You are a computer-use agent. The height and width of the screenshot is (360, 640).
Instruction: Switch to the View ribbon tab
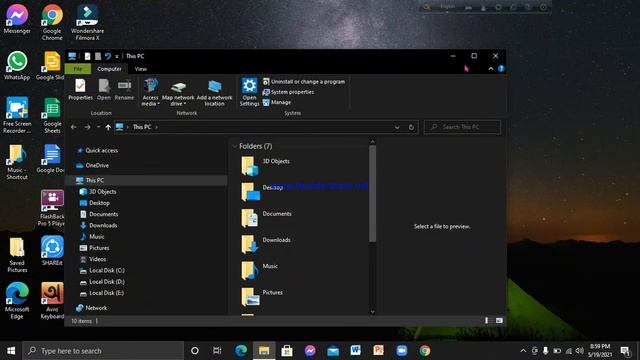pyautogui.click(x=141, y=69)
